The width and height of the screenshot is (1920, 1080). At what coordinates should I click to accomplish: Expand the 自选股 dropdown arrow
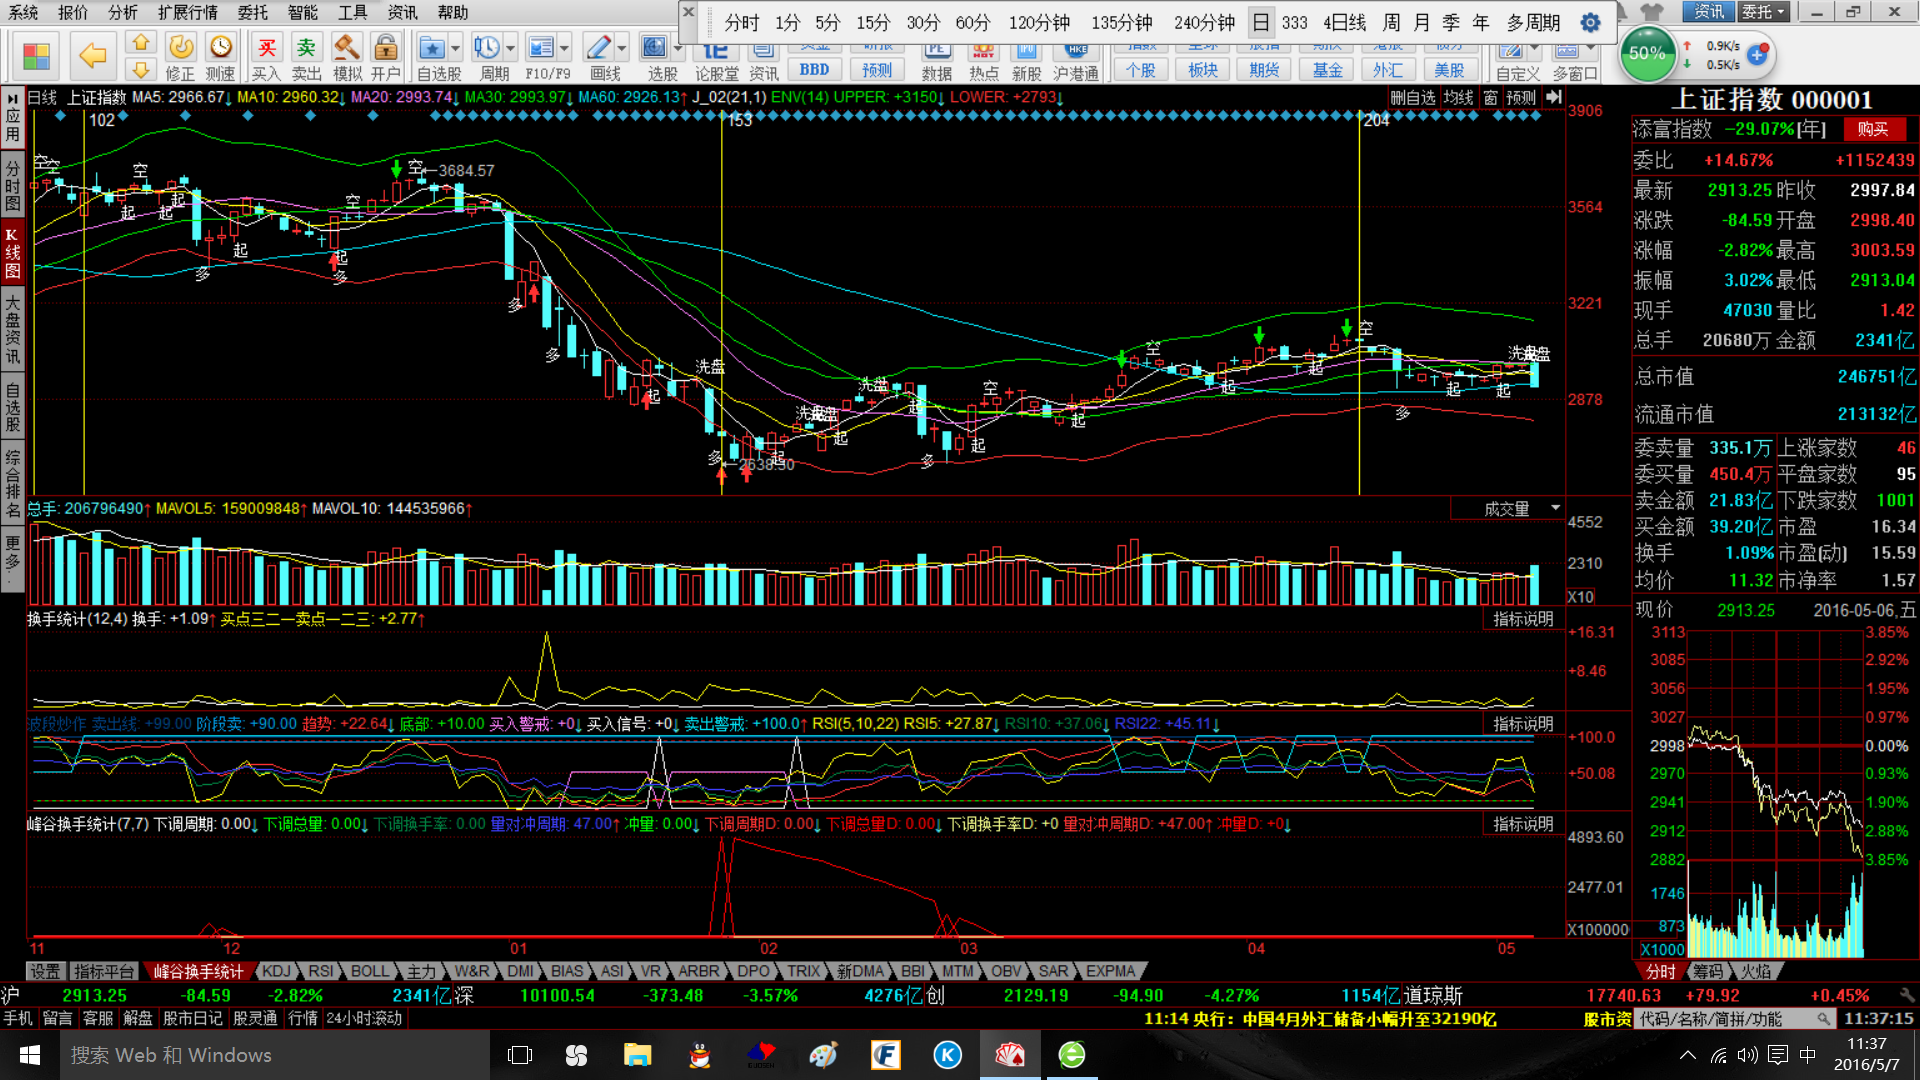[x=455, y=48]
